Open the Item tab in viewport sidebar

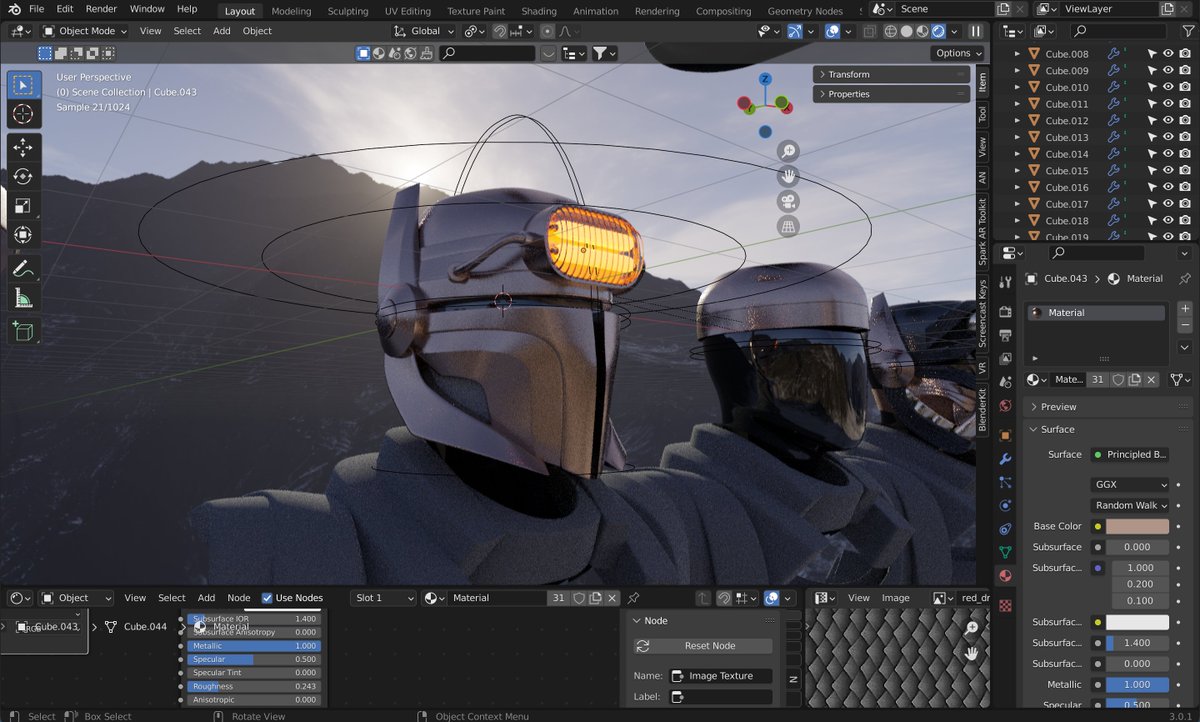982,82
